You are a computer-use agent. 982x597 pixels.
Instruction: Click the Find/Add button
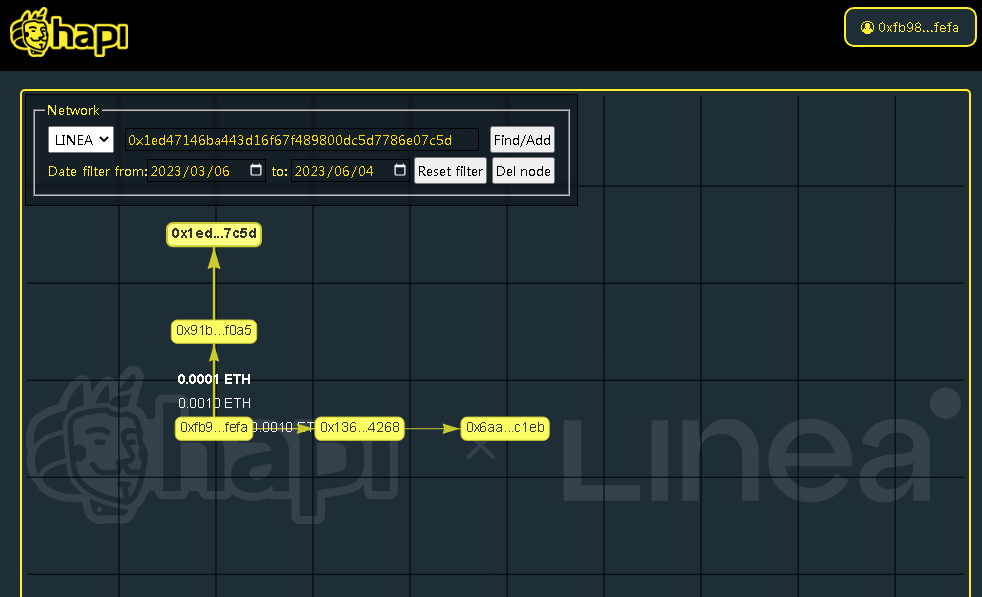[x=522, y=140]
